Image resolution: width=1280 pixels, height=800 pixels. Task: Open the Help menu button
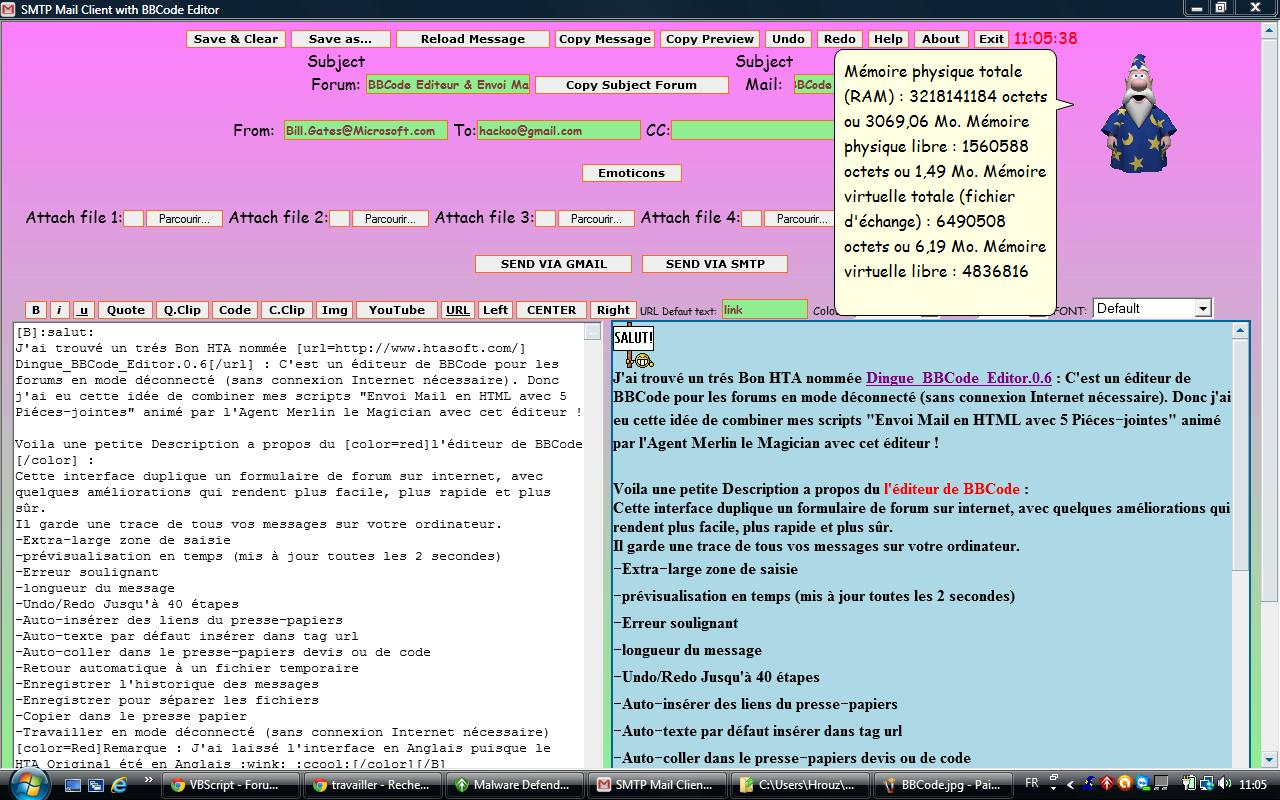coord(887,39)
